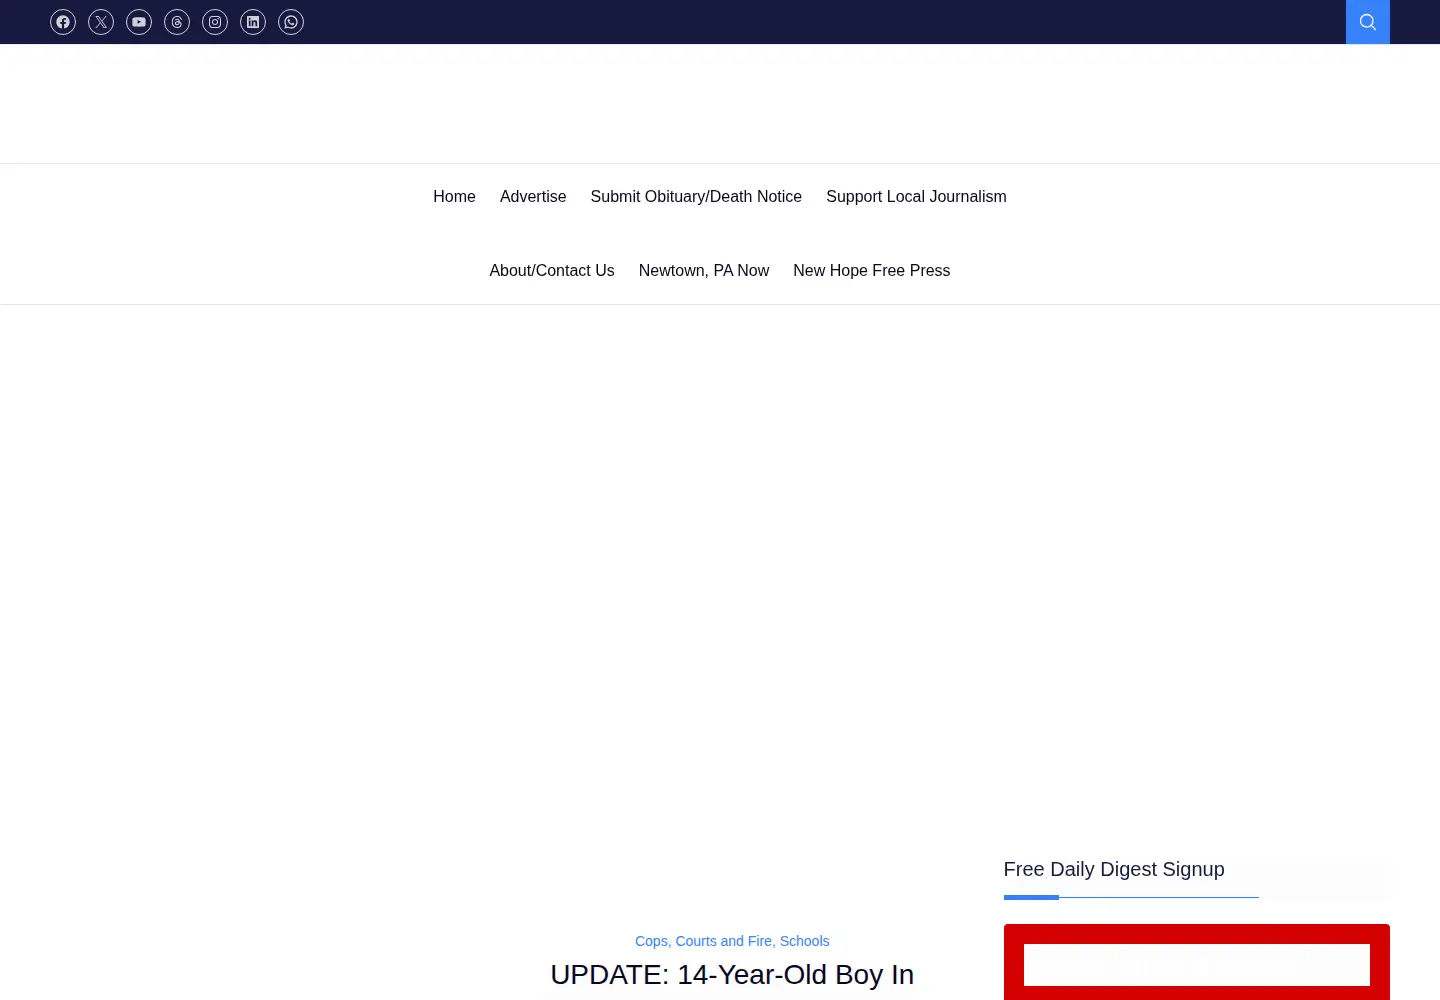
Task: Click the Free Daily Digest Signup heading
Action: point(1114,869)
